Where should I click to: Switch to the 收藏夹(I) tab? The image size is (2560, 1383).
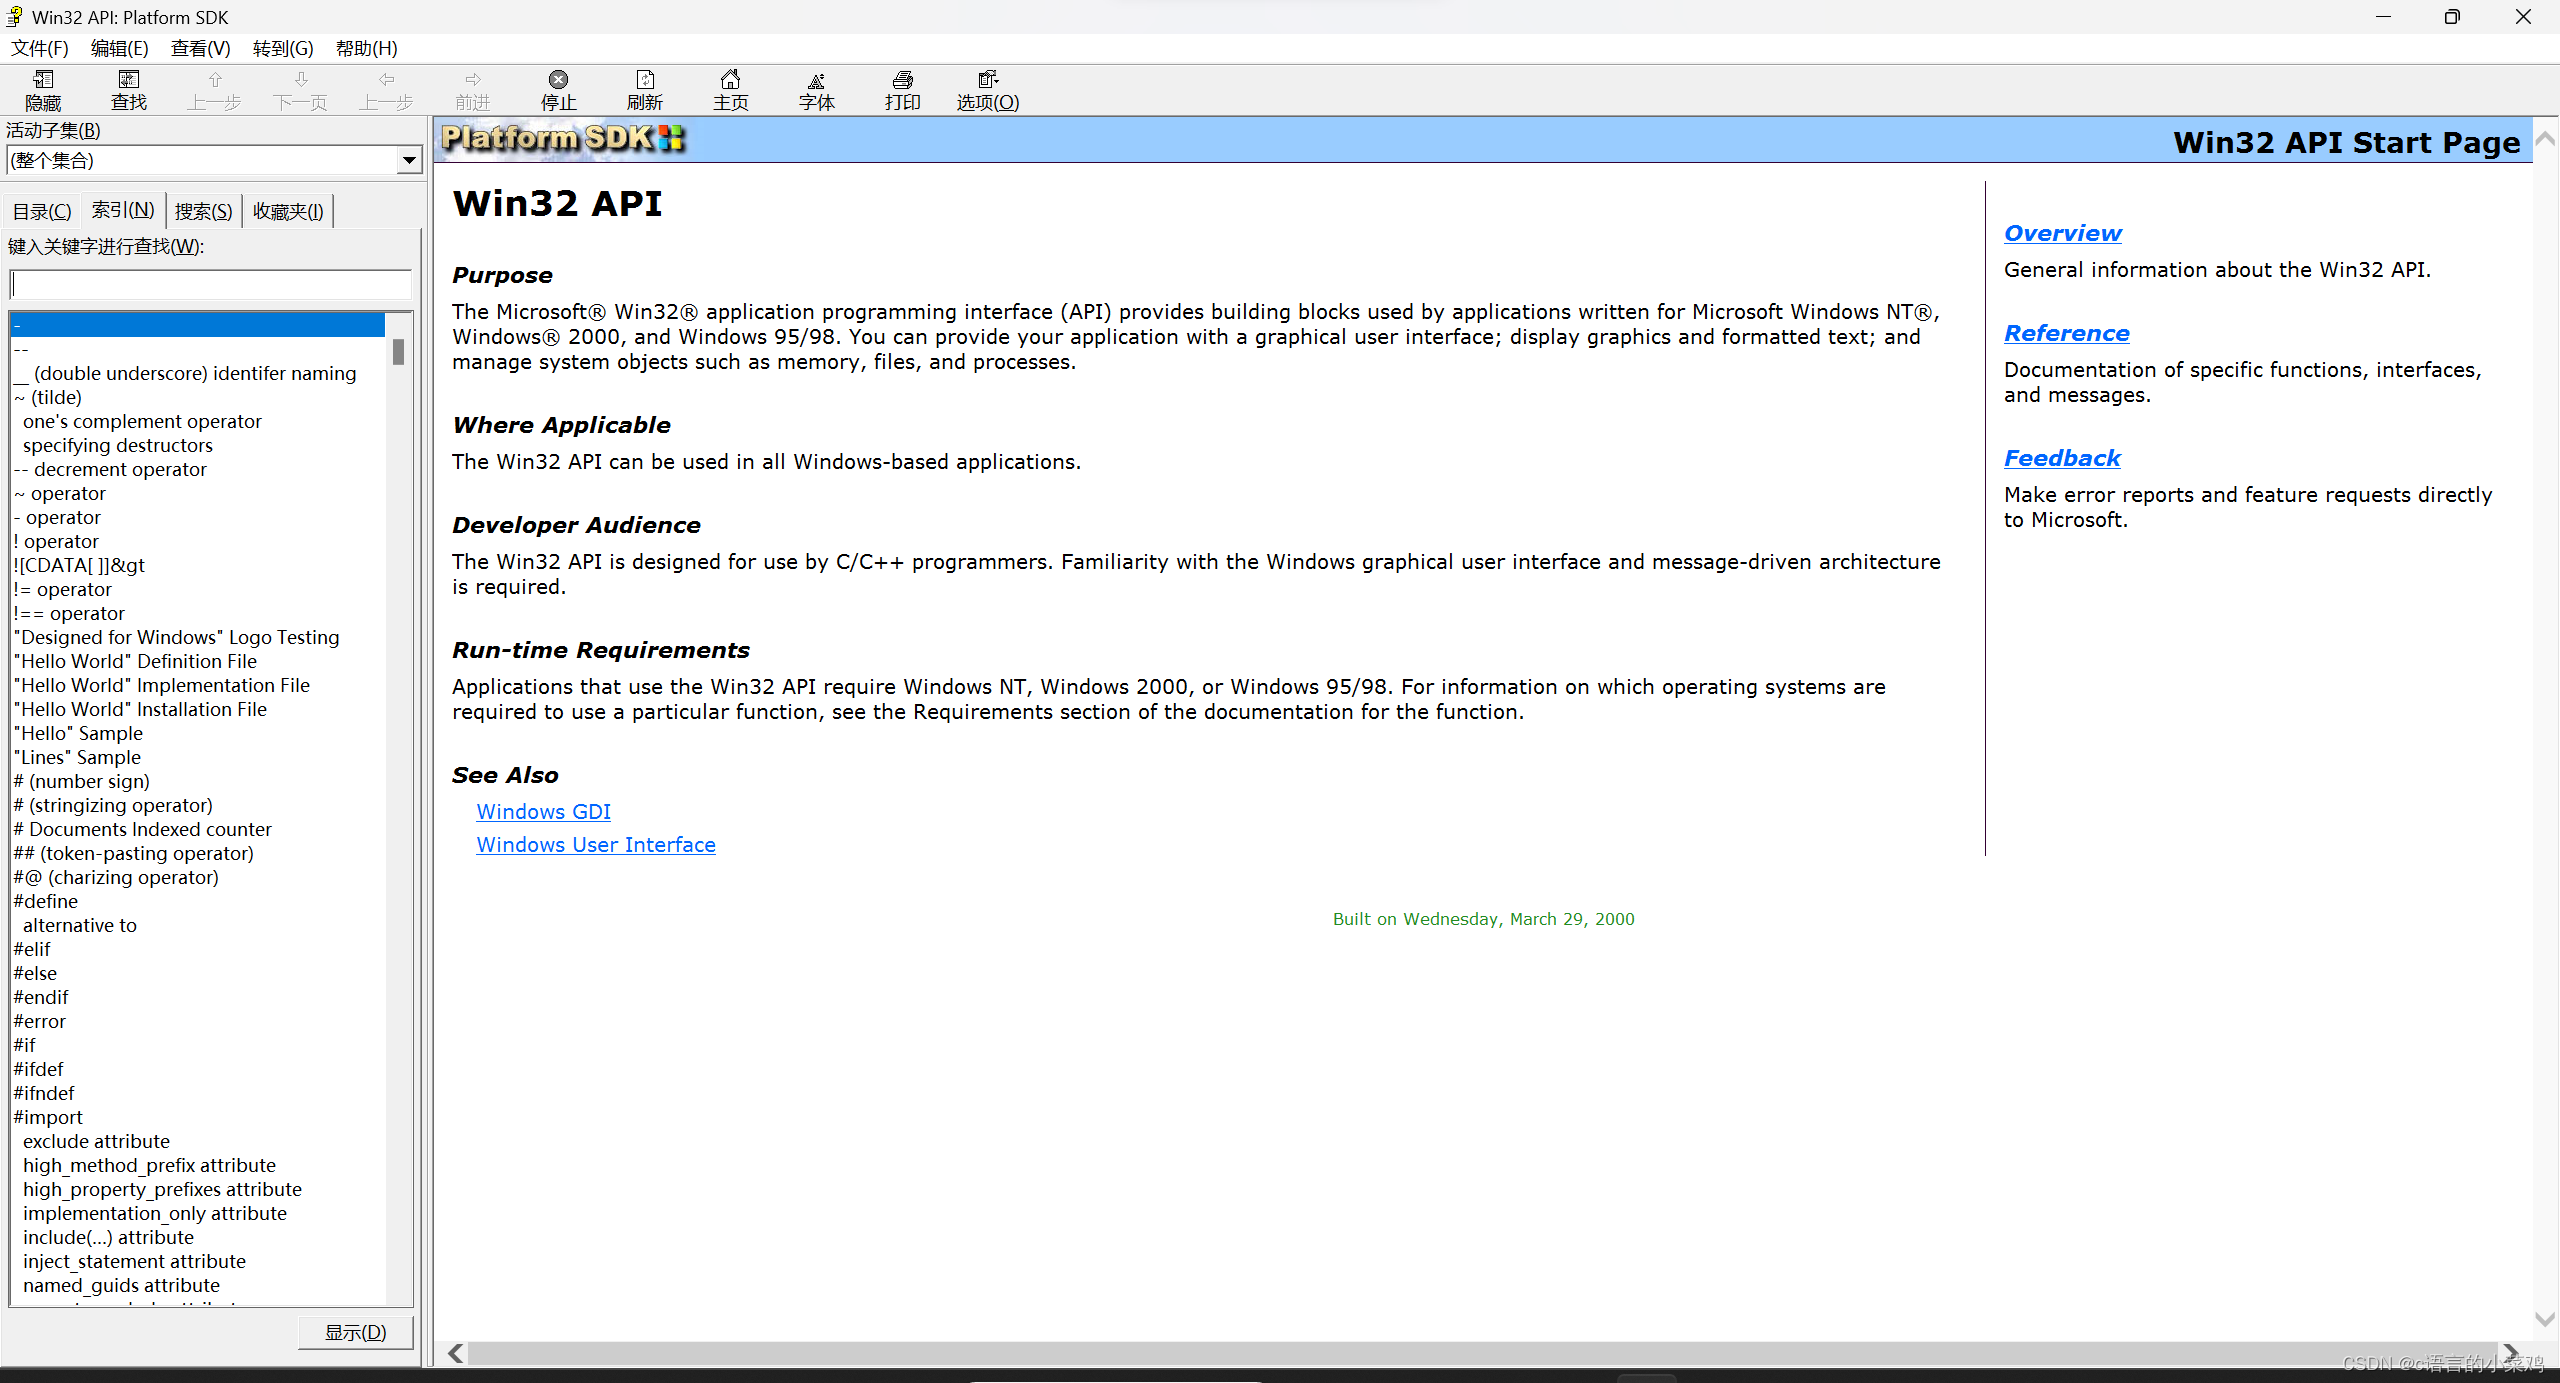pos(288,211)
